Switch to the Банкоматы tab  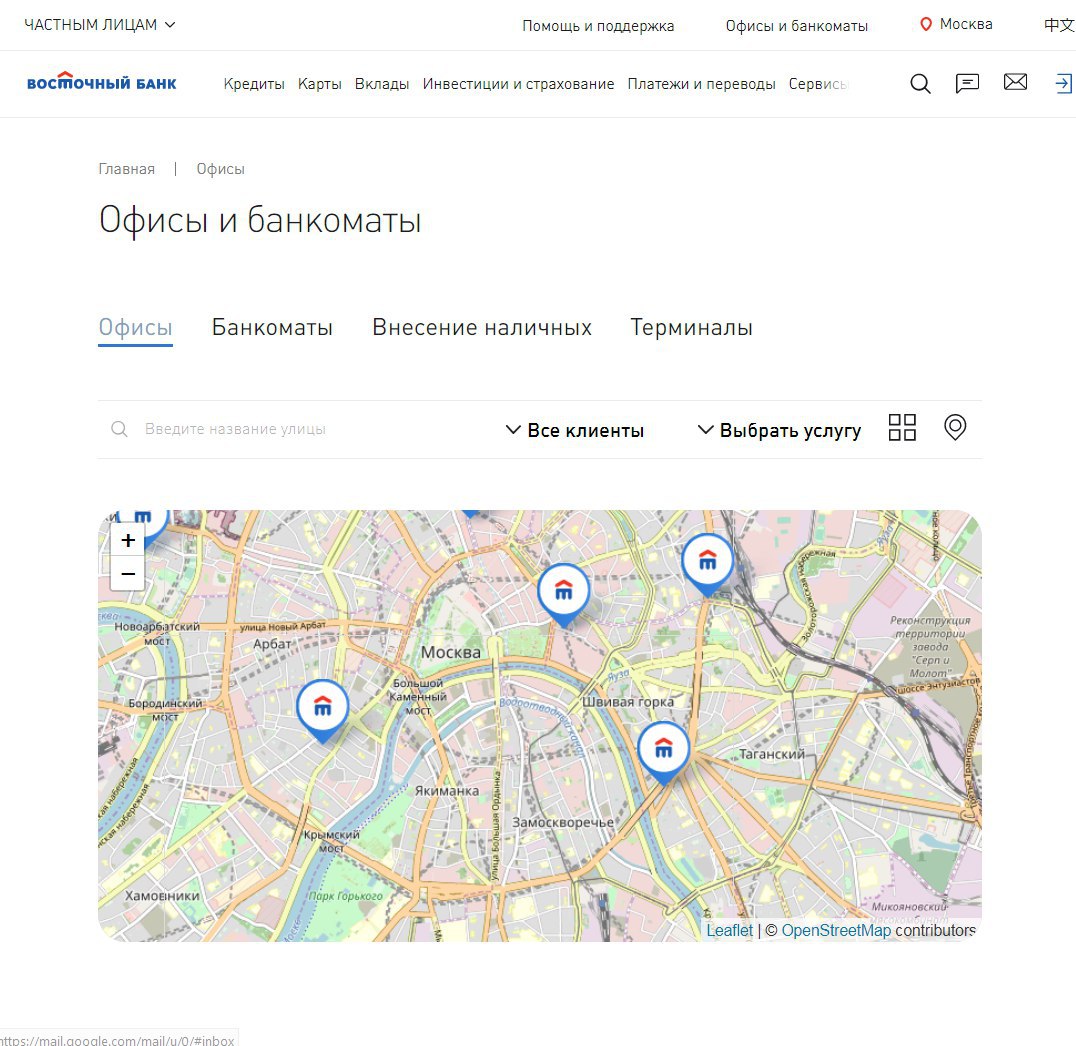coord(272,327)
